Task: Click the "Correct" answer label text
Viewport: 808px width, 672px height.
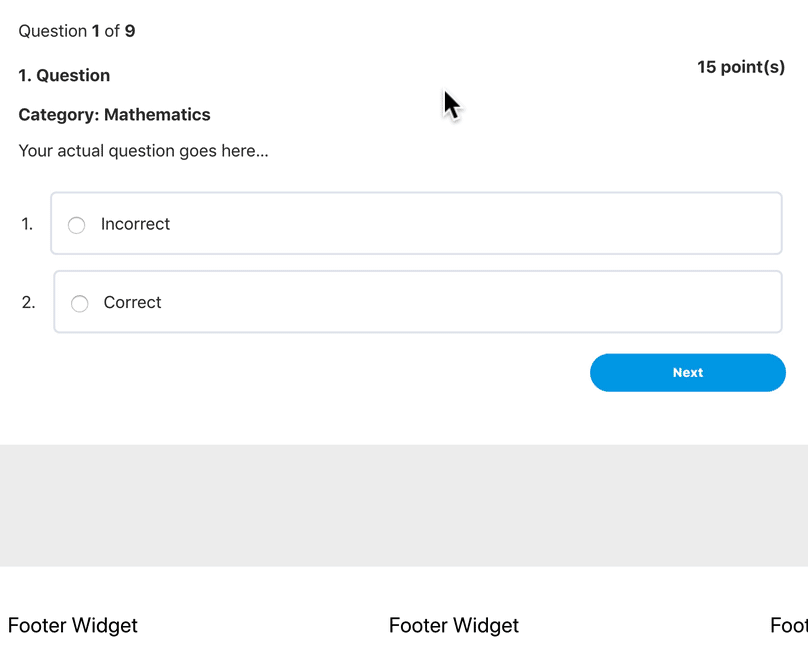Action: point(132,302)
